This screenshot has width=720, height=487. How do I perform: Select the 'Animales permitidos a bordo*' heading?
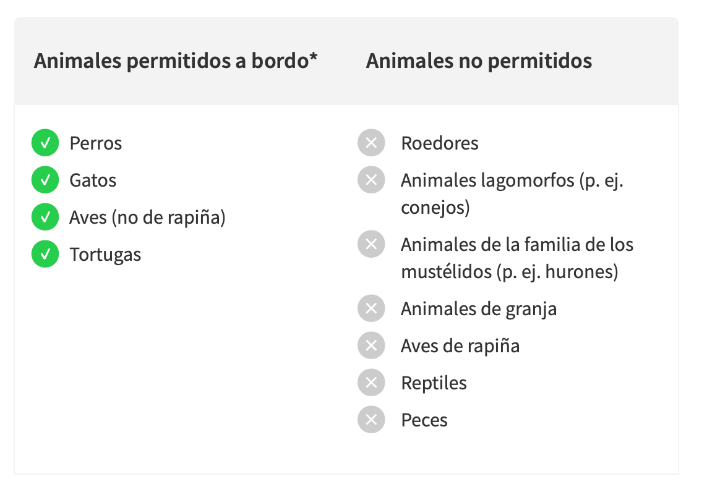(x=175, y=61)
